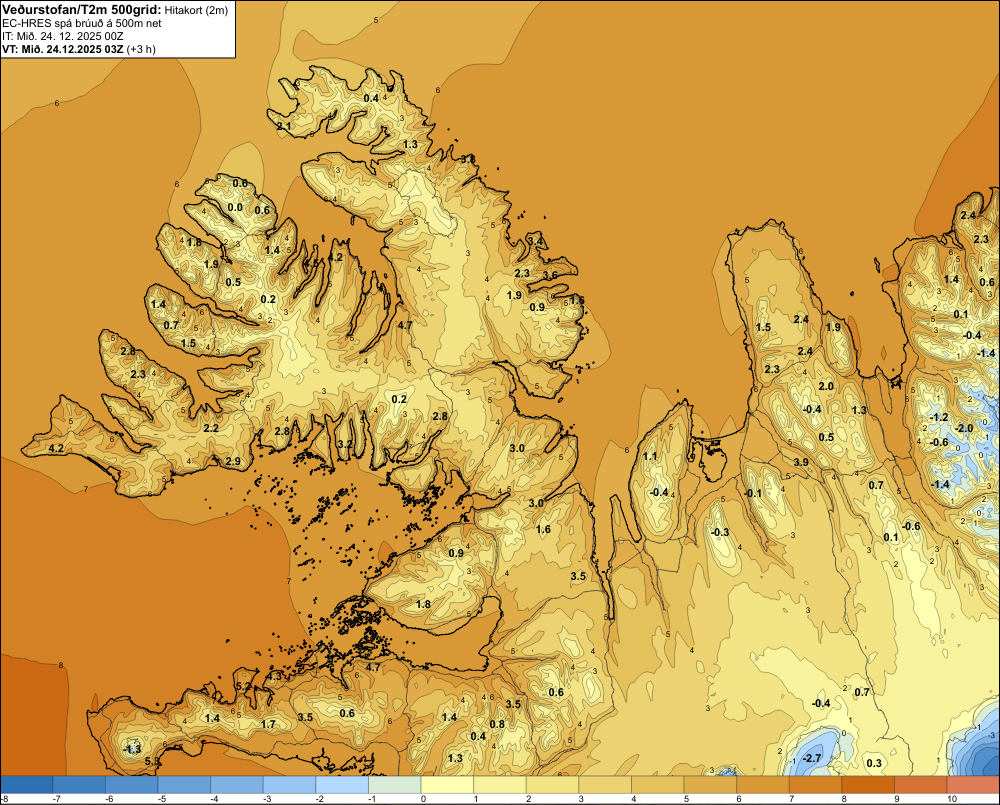Click the title text "Veðurstofan/T2m 500grid:"
Image resolution: width=1000 pixels, height=805 pixels.
click(x=82, y=10)
